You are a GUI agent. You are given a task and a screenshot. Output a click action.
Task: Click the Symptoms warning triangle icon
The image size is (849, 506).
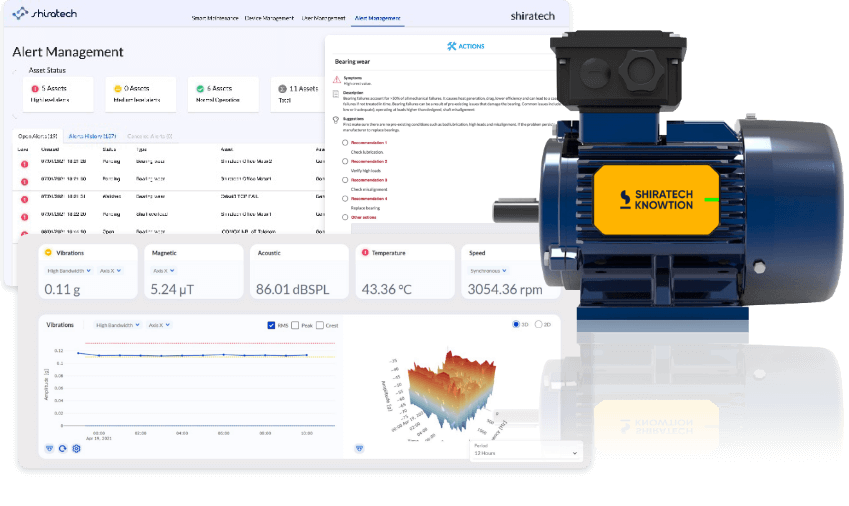(337, 80)
